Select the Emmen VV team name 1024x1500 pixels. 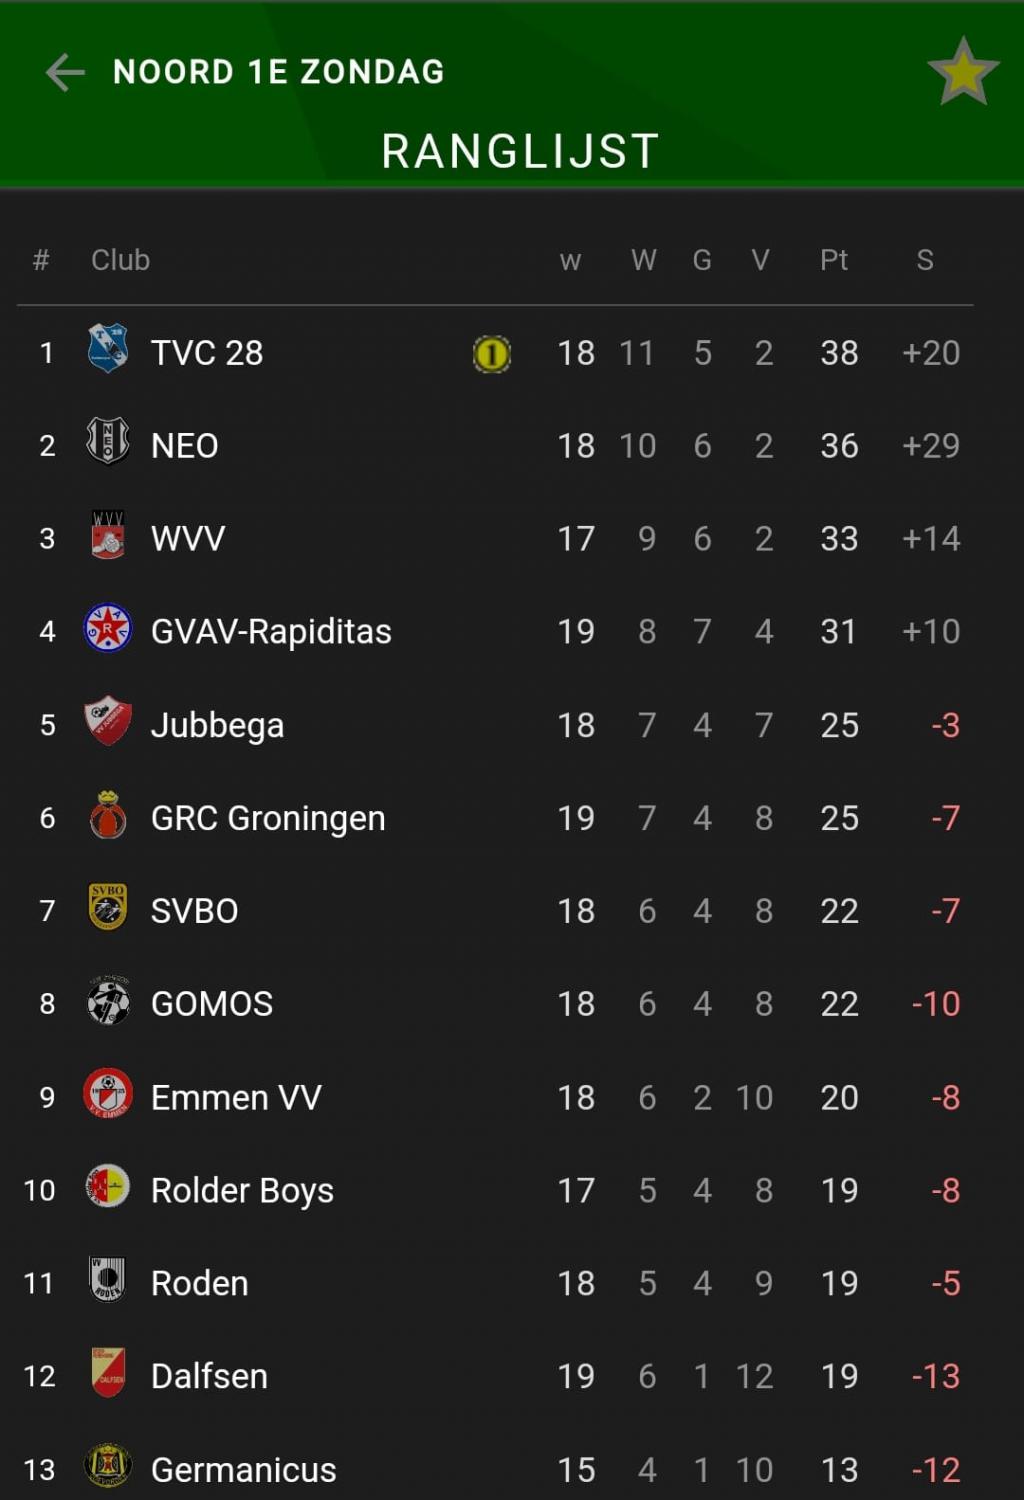236,1097
